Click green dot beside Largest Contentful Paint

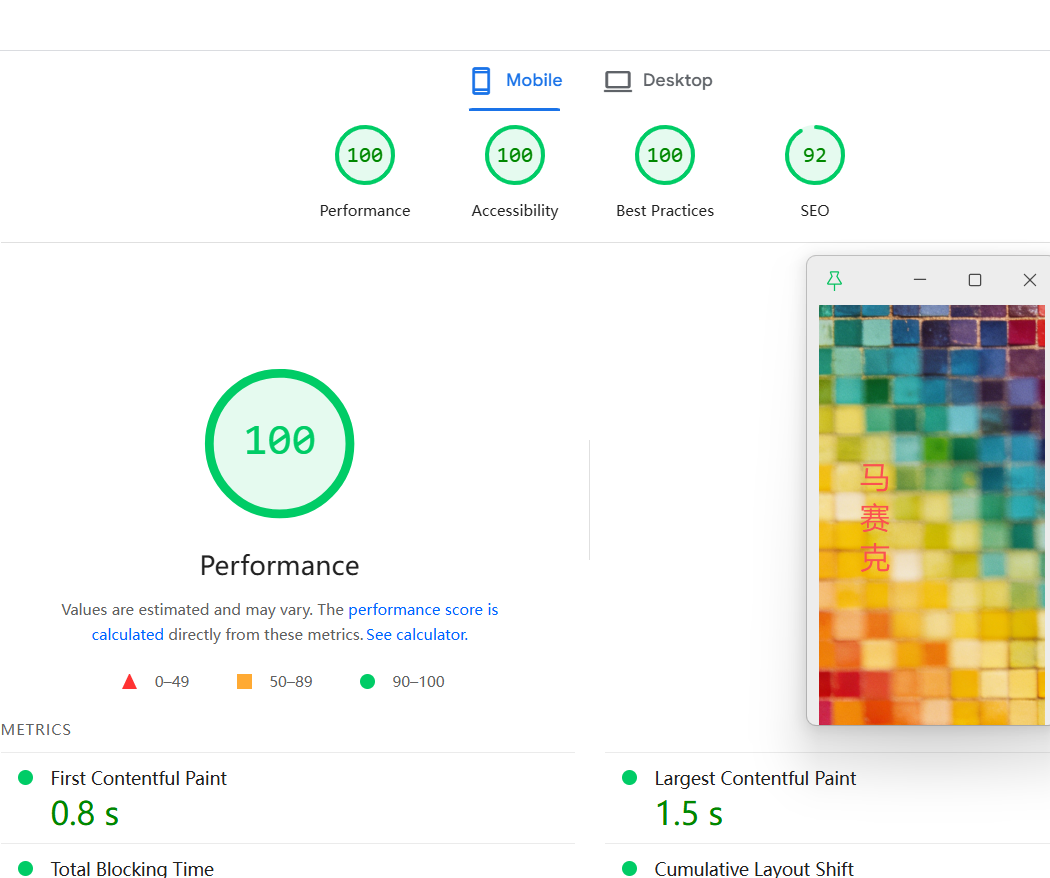629,778
